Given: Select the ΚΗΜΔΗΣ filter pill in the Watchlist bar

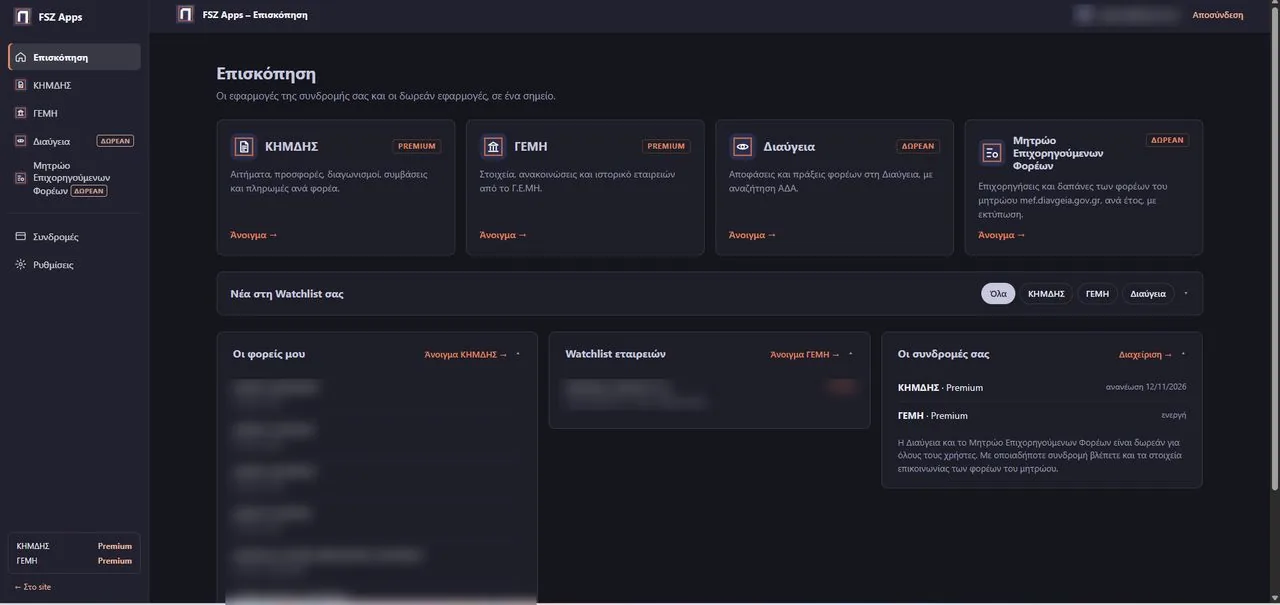Looking at the screenshot, I should click(1046, 293).
